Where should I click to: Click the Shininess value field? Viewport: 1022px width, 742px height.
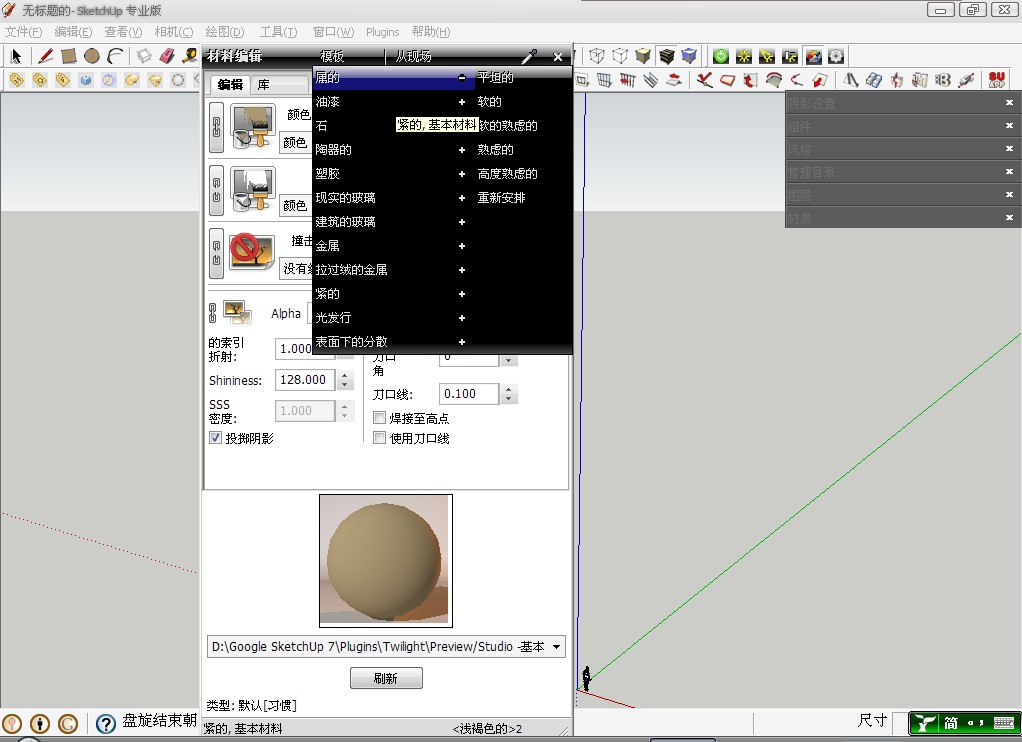pos(304,379)
